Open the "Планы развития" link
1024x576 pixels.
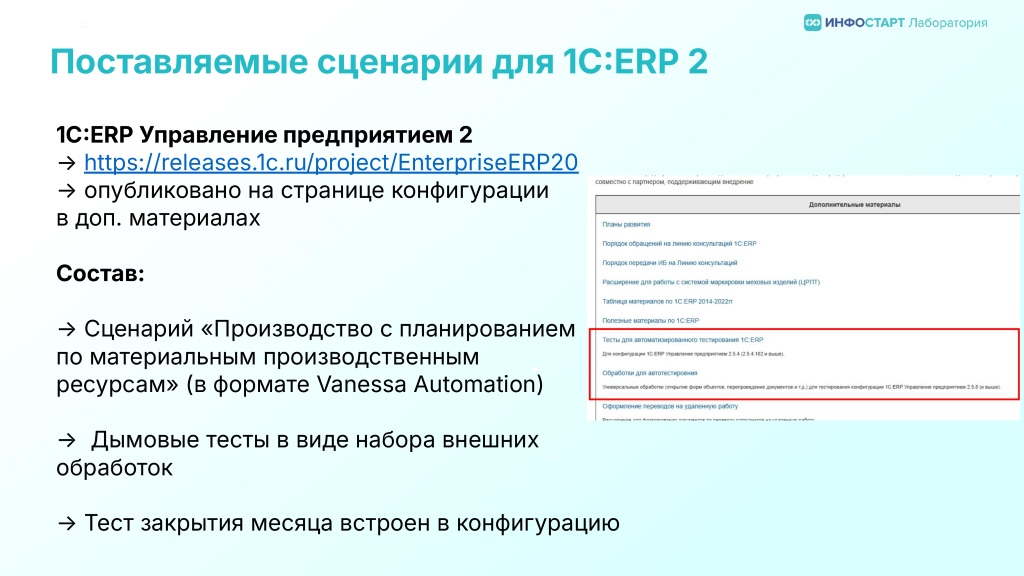(626, 225)
